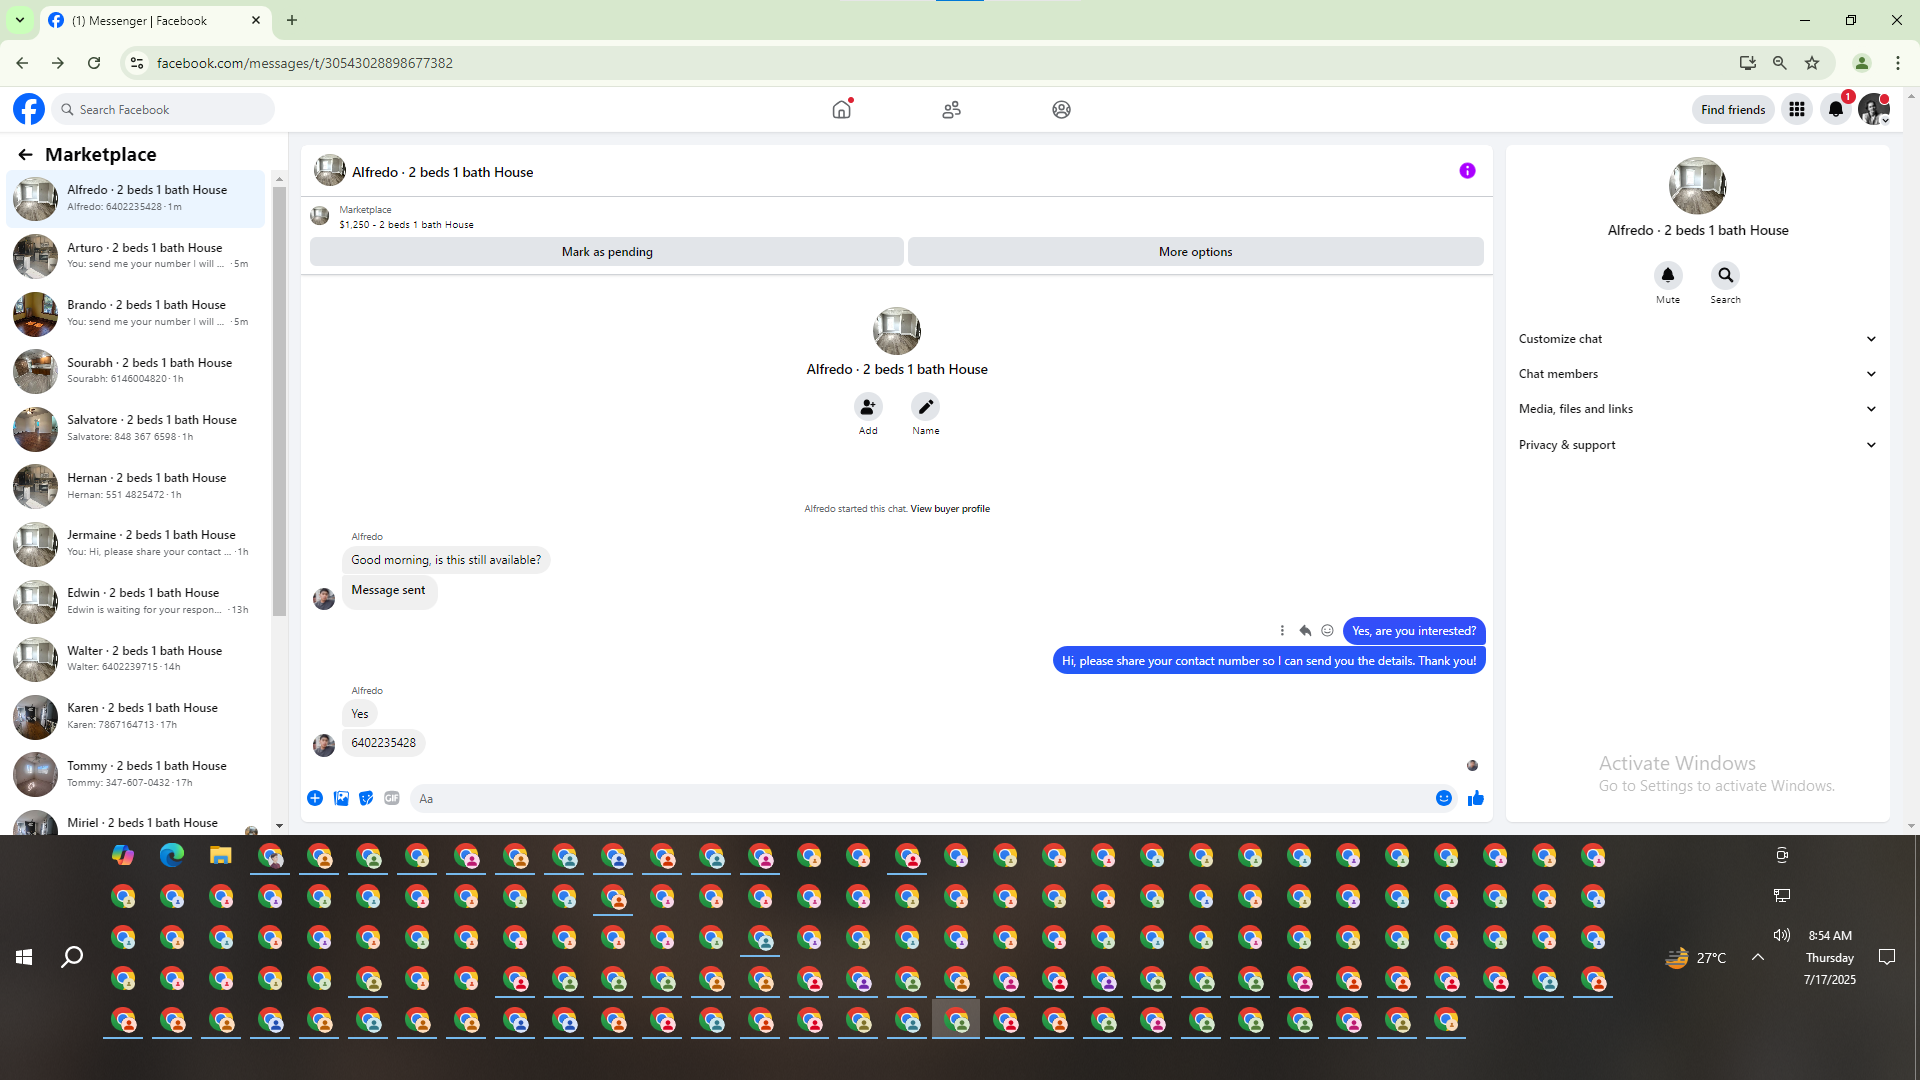
Task: Open the Windows Start menu
Action: click(x=24, y=957)
